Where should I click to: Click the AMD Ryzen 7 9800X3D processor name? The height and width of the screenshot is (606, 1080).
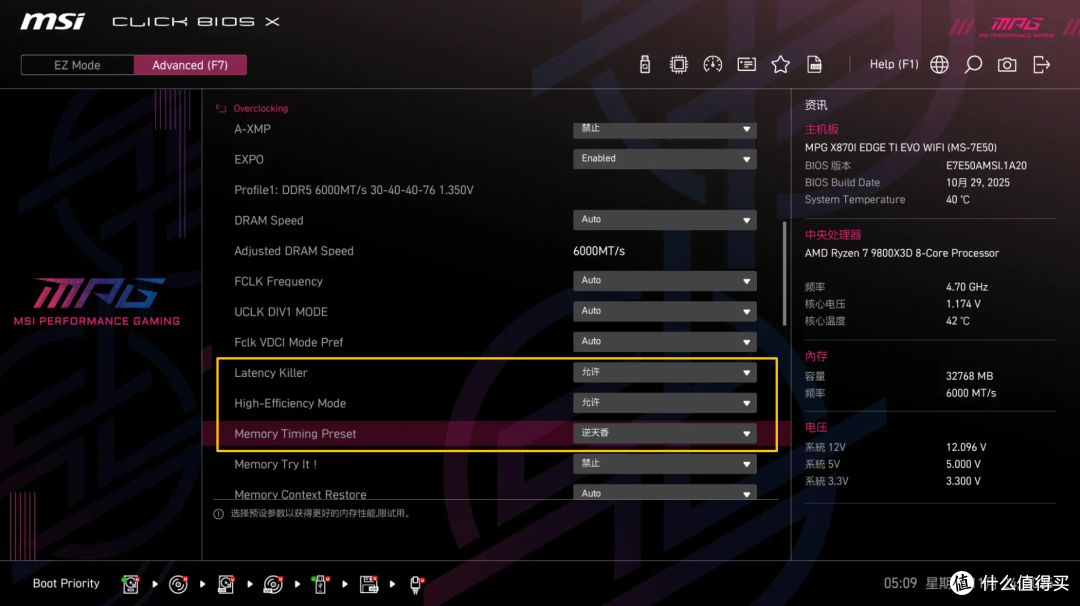902,253
